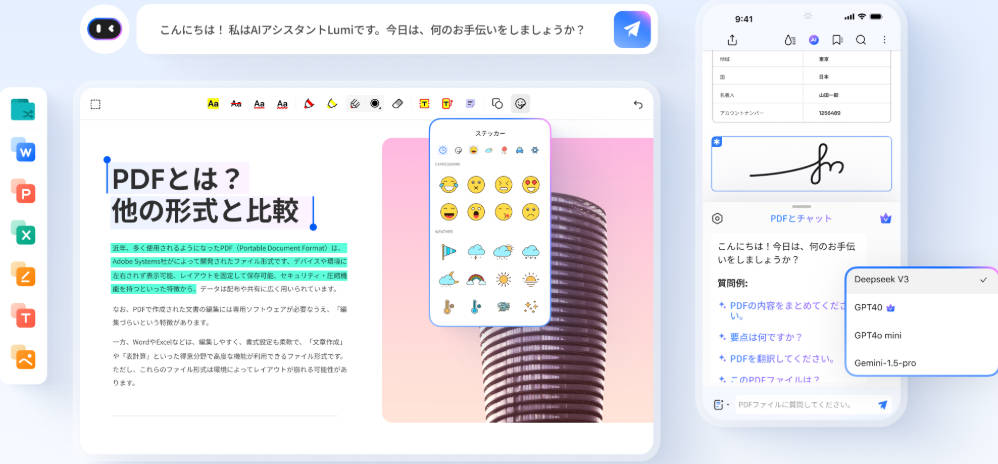Open recent stickers clock tab

(442, 150)
